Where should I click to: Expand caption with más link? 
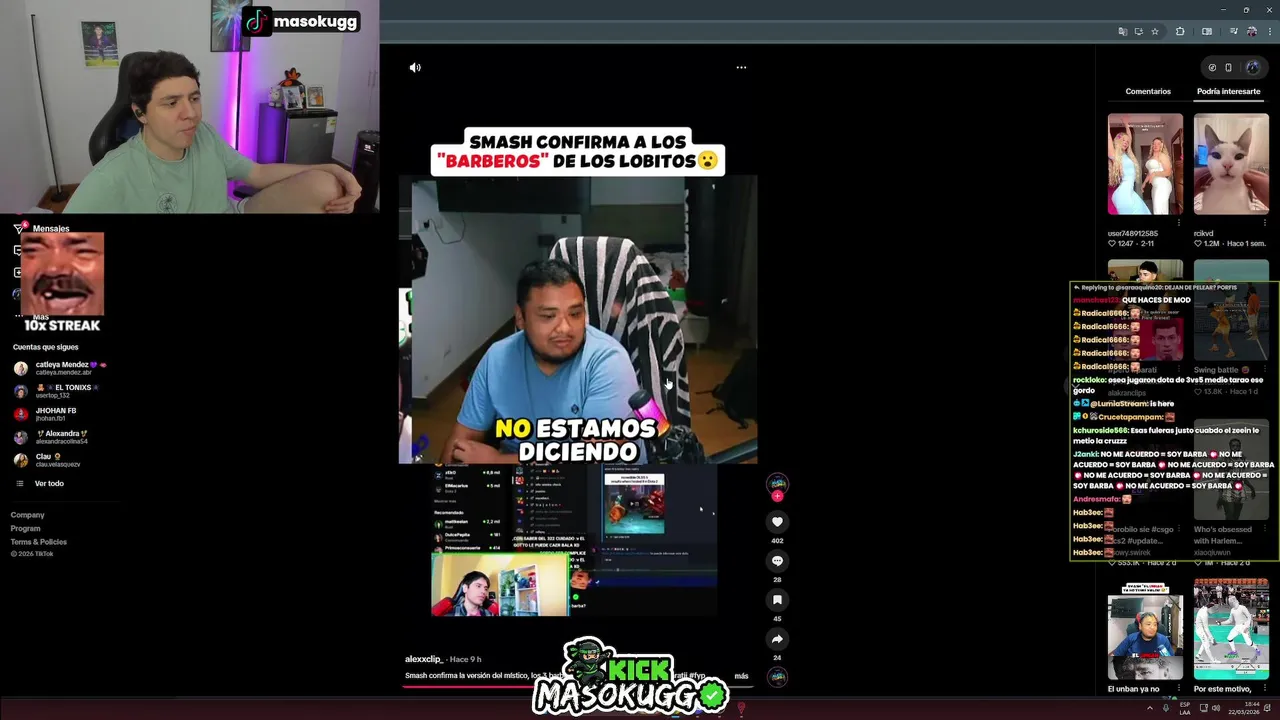tap(741, 676)
